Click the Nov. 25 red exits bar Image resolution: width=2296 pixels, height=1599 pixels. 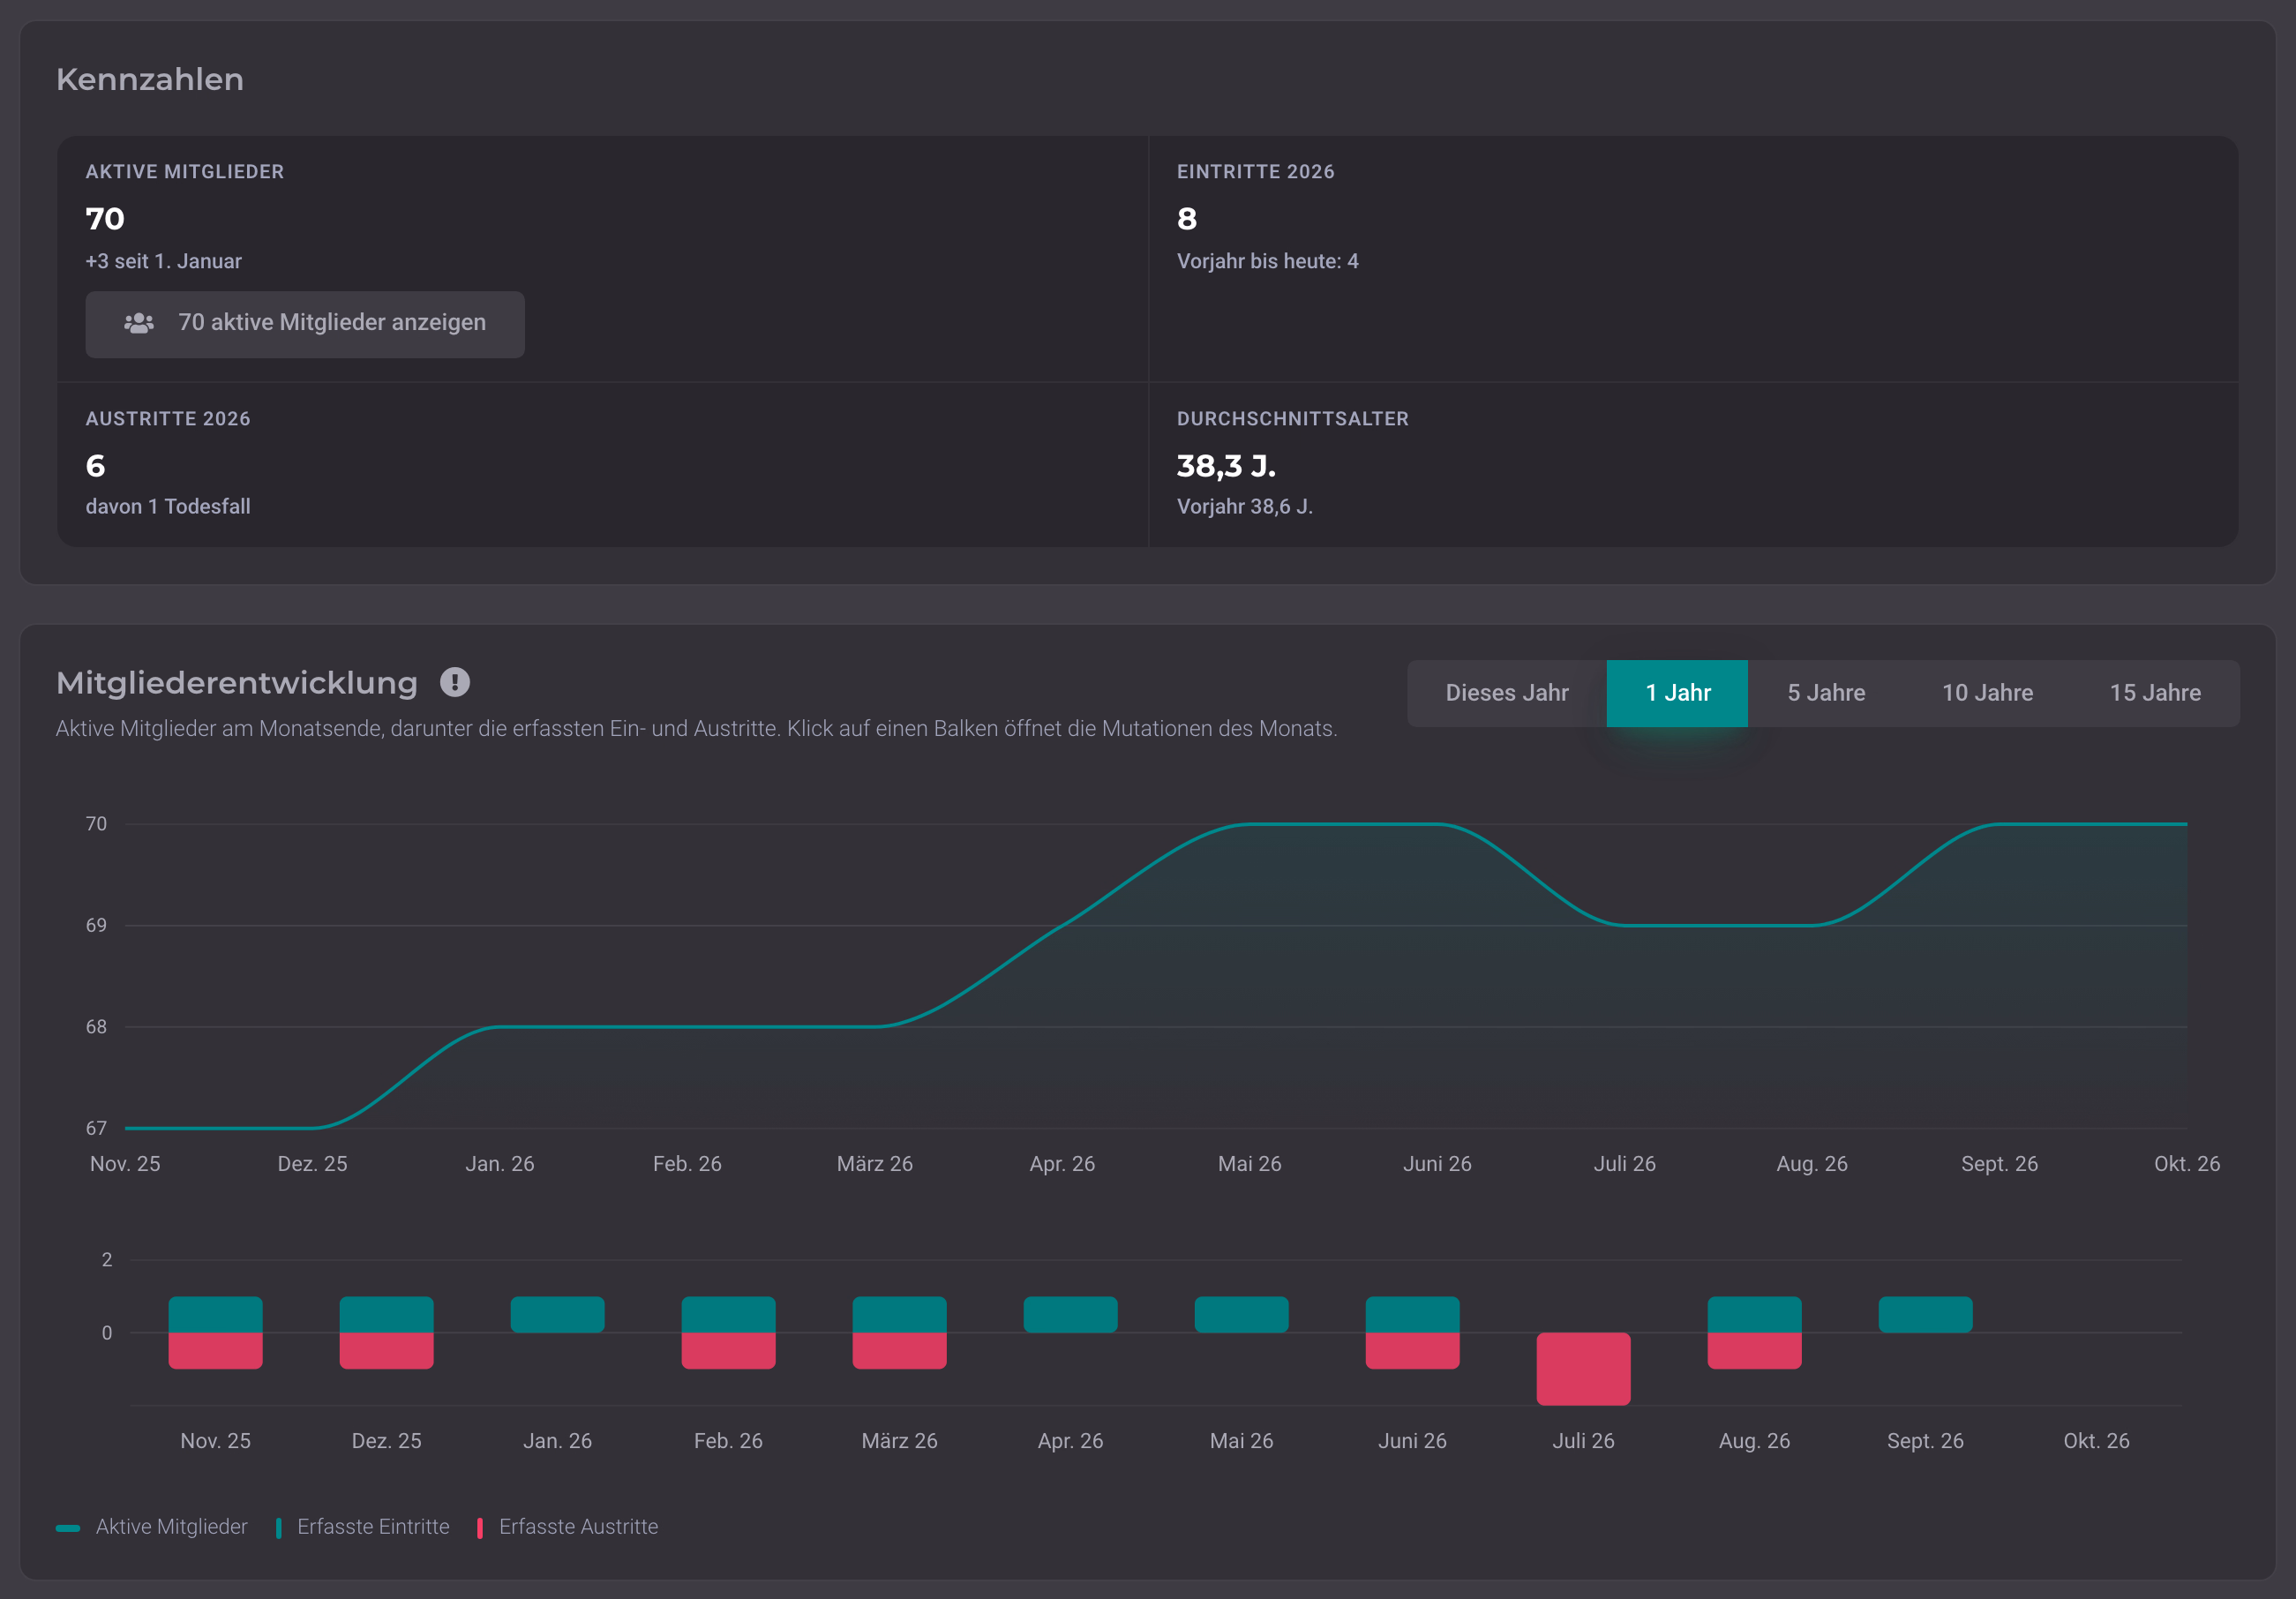pyautogui.click(x=215, y=1351)
